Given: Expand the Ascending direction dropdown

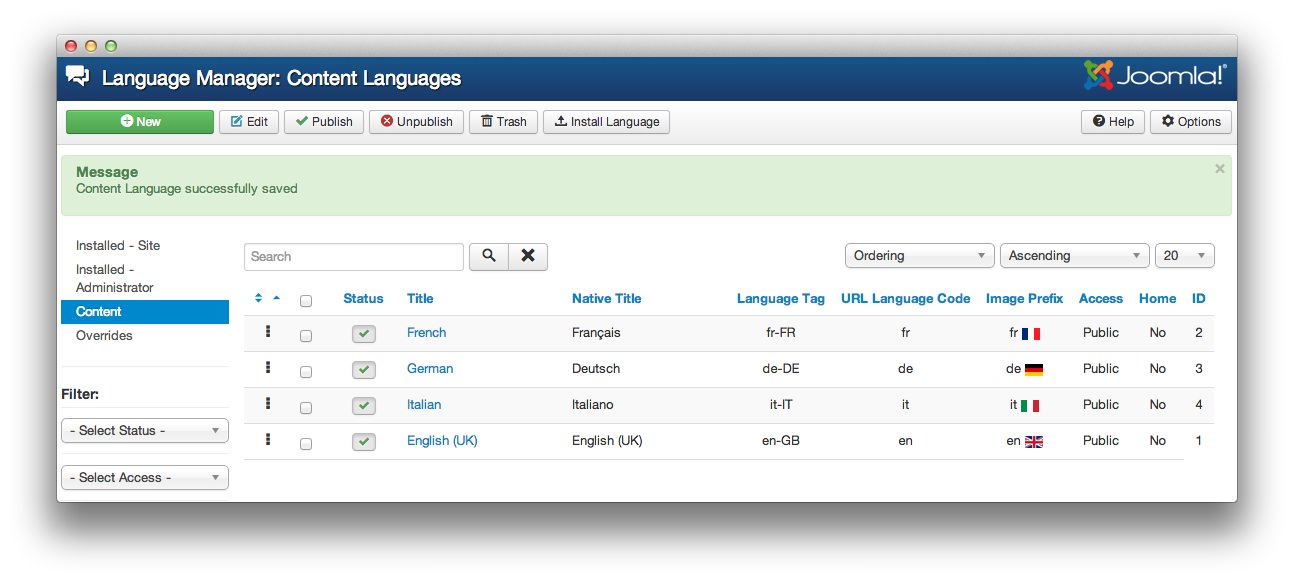Looking at the screenshot, I should tap(1074, 256).
